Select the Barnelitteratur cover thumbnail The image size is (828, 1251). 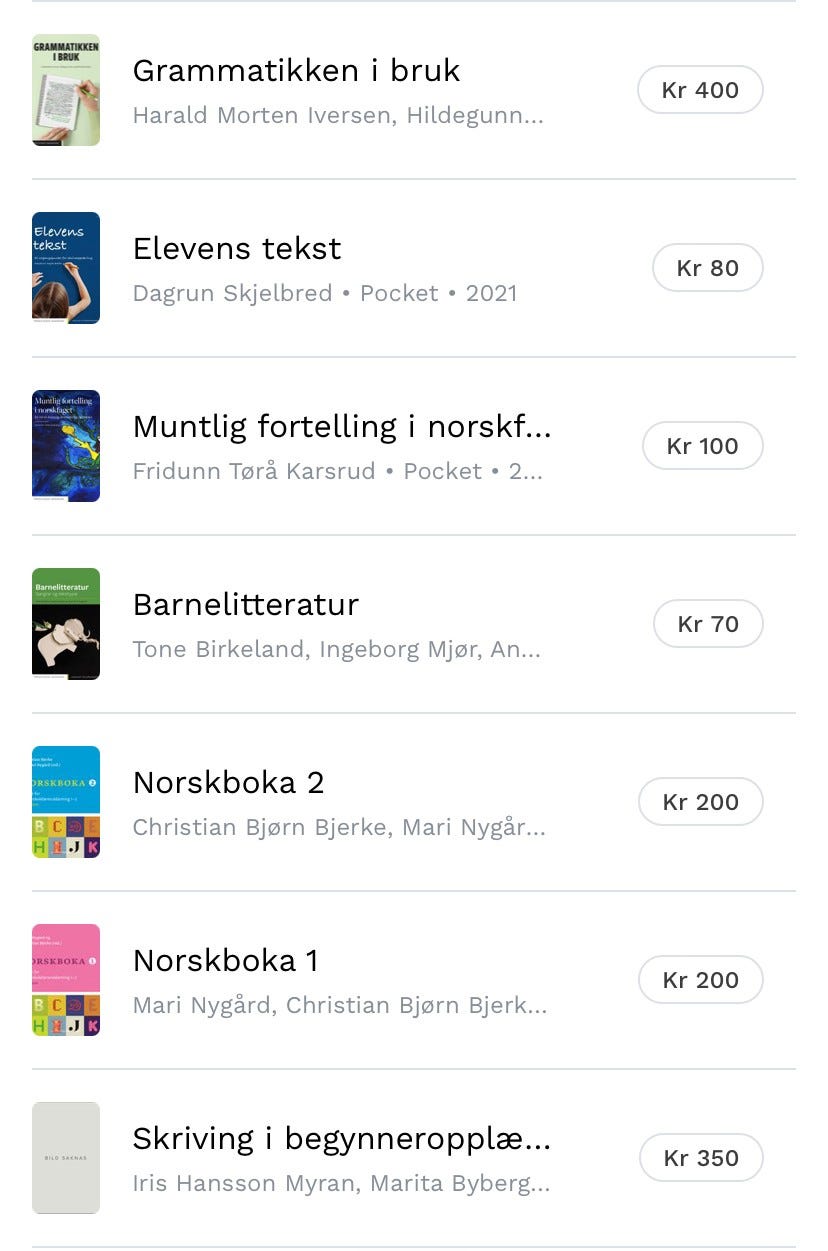click(66, 624)
